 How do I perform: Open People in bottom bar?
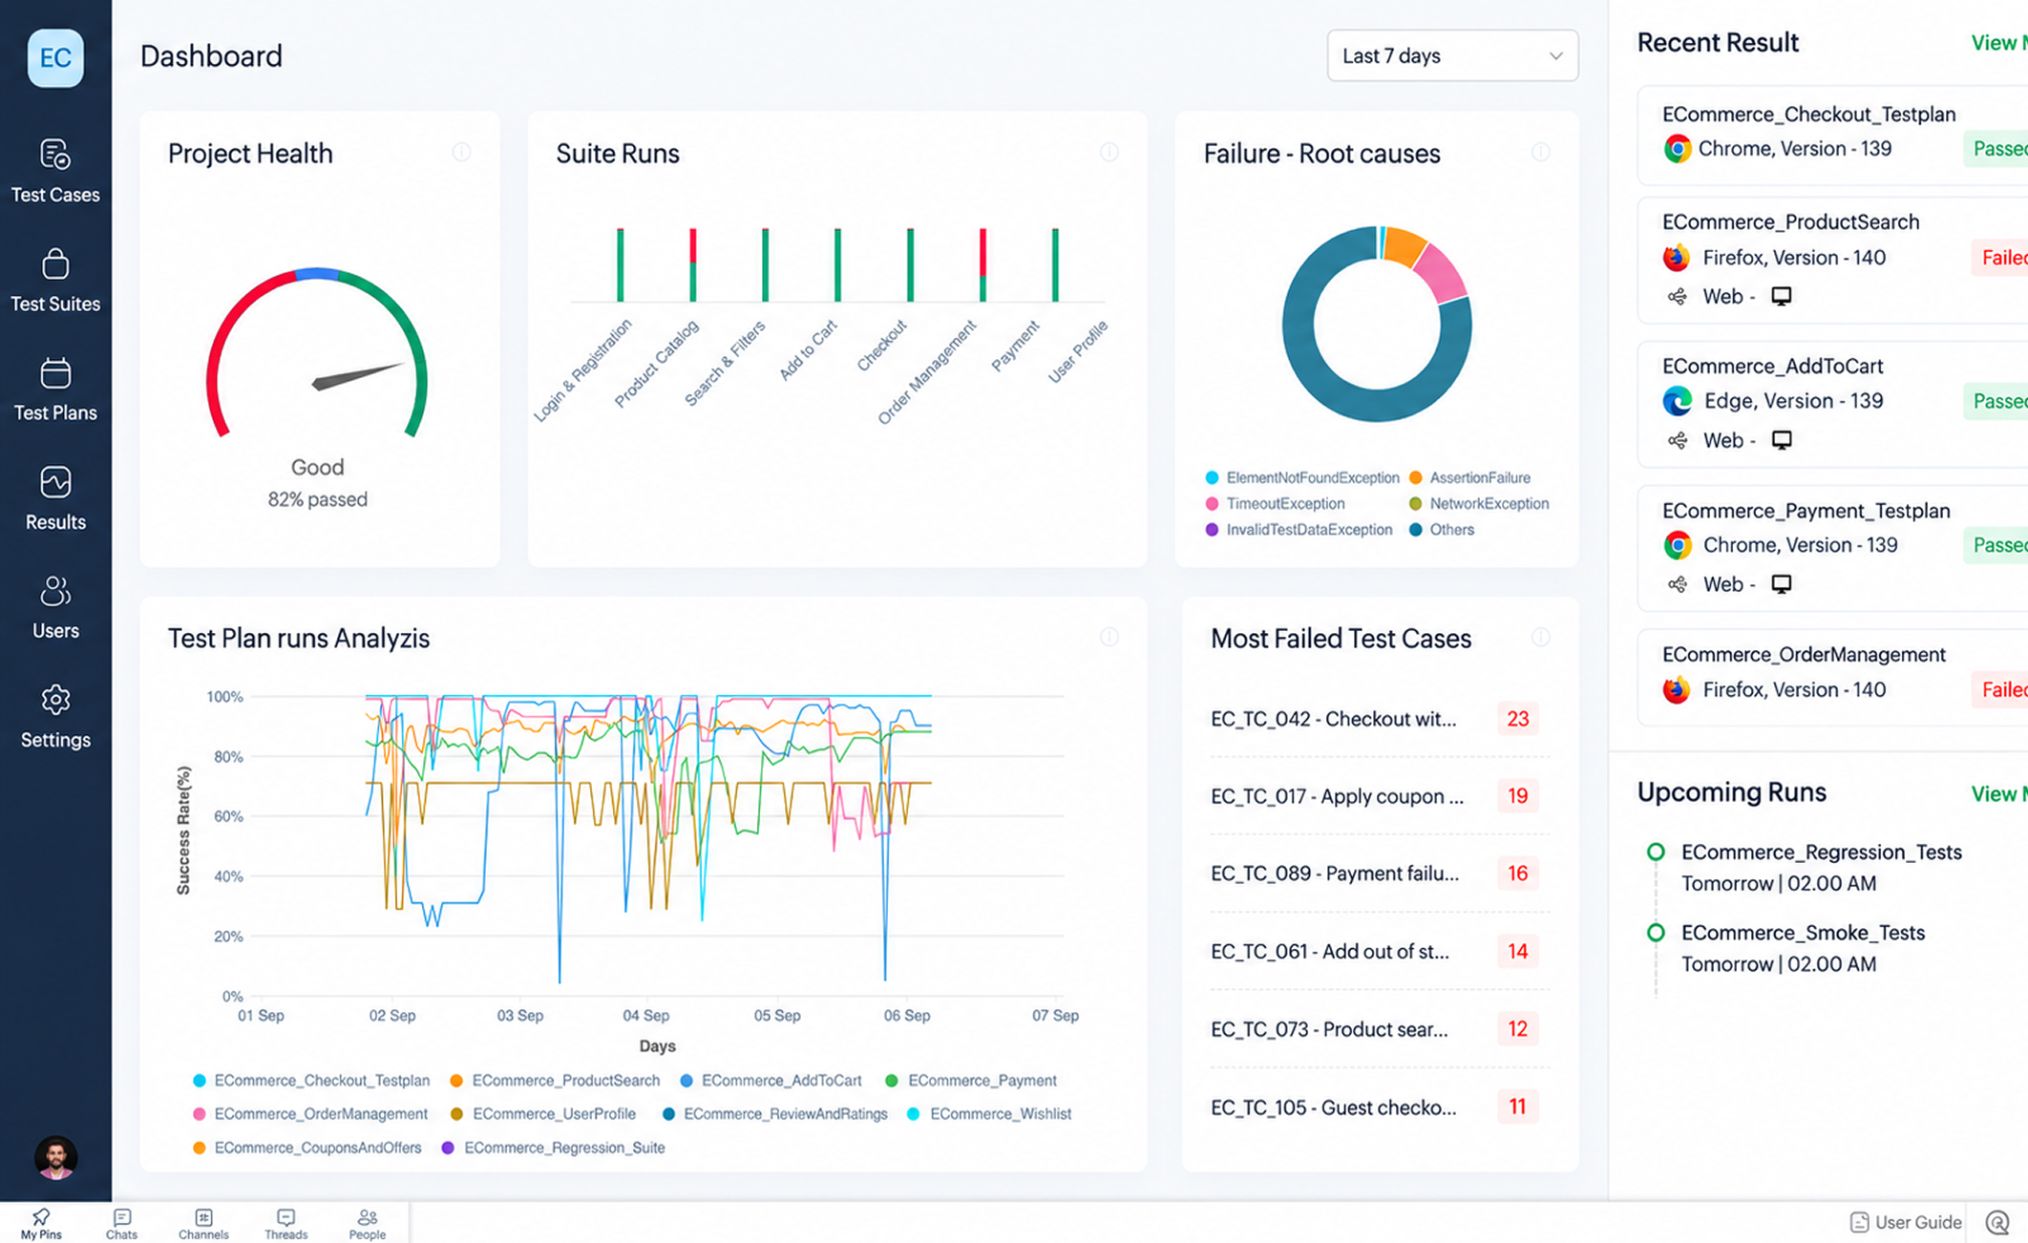(x=367, y=1223)
